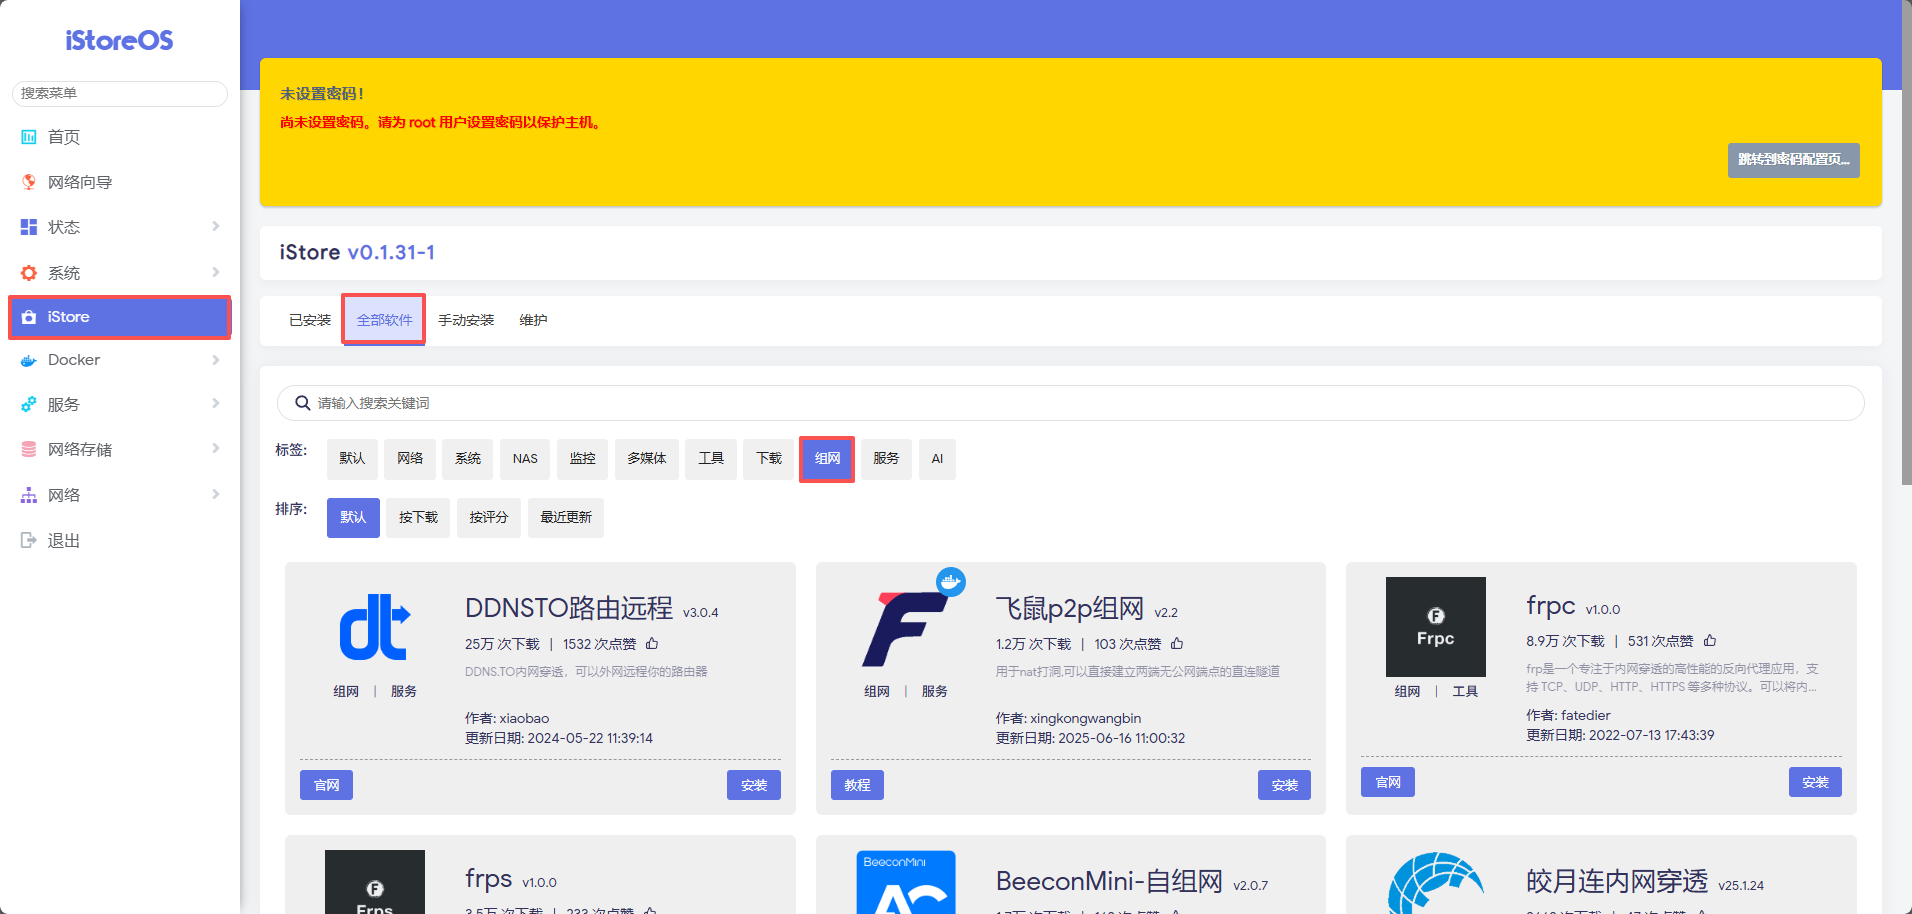
Task: Select the AI tag filter
Action: pos(937,459)
